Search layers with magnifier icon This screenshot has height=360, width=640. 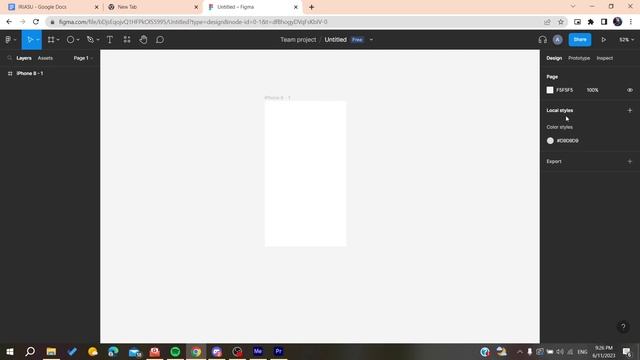[9, 58]
